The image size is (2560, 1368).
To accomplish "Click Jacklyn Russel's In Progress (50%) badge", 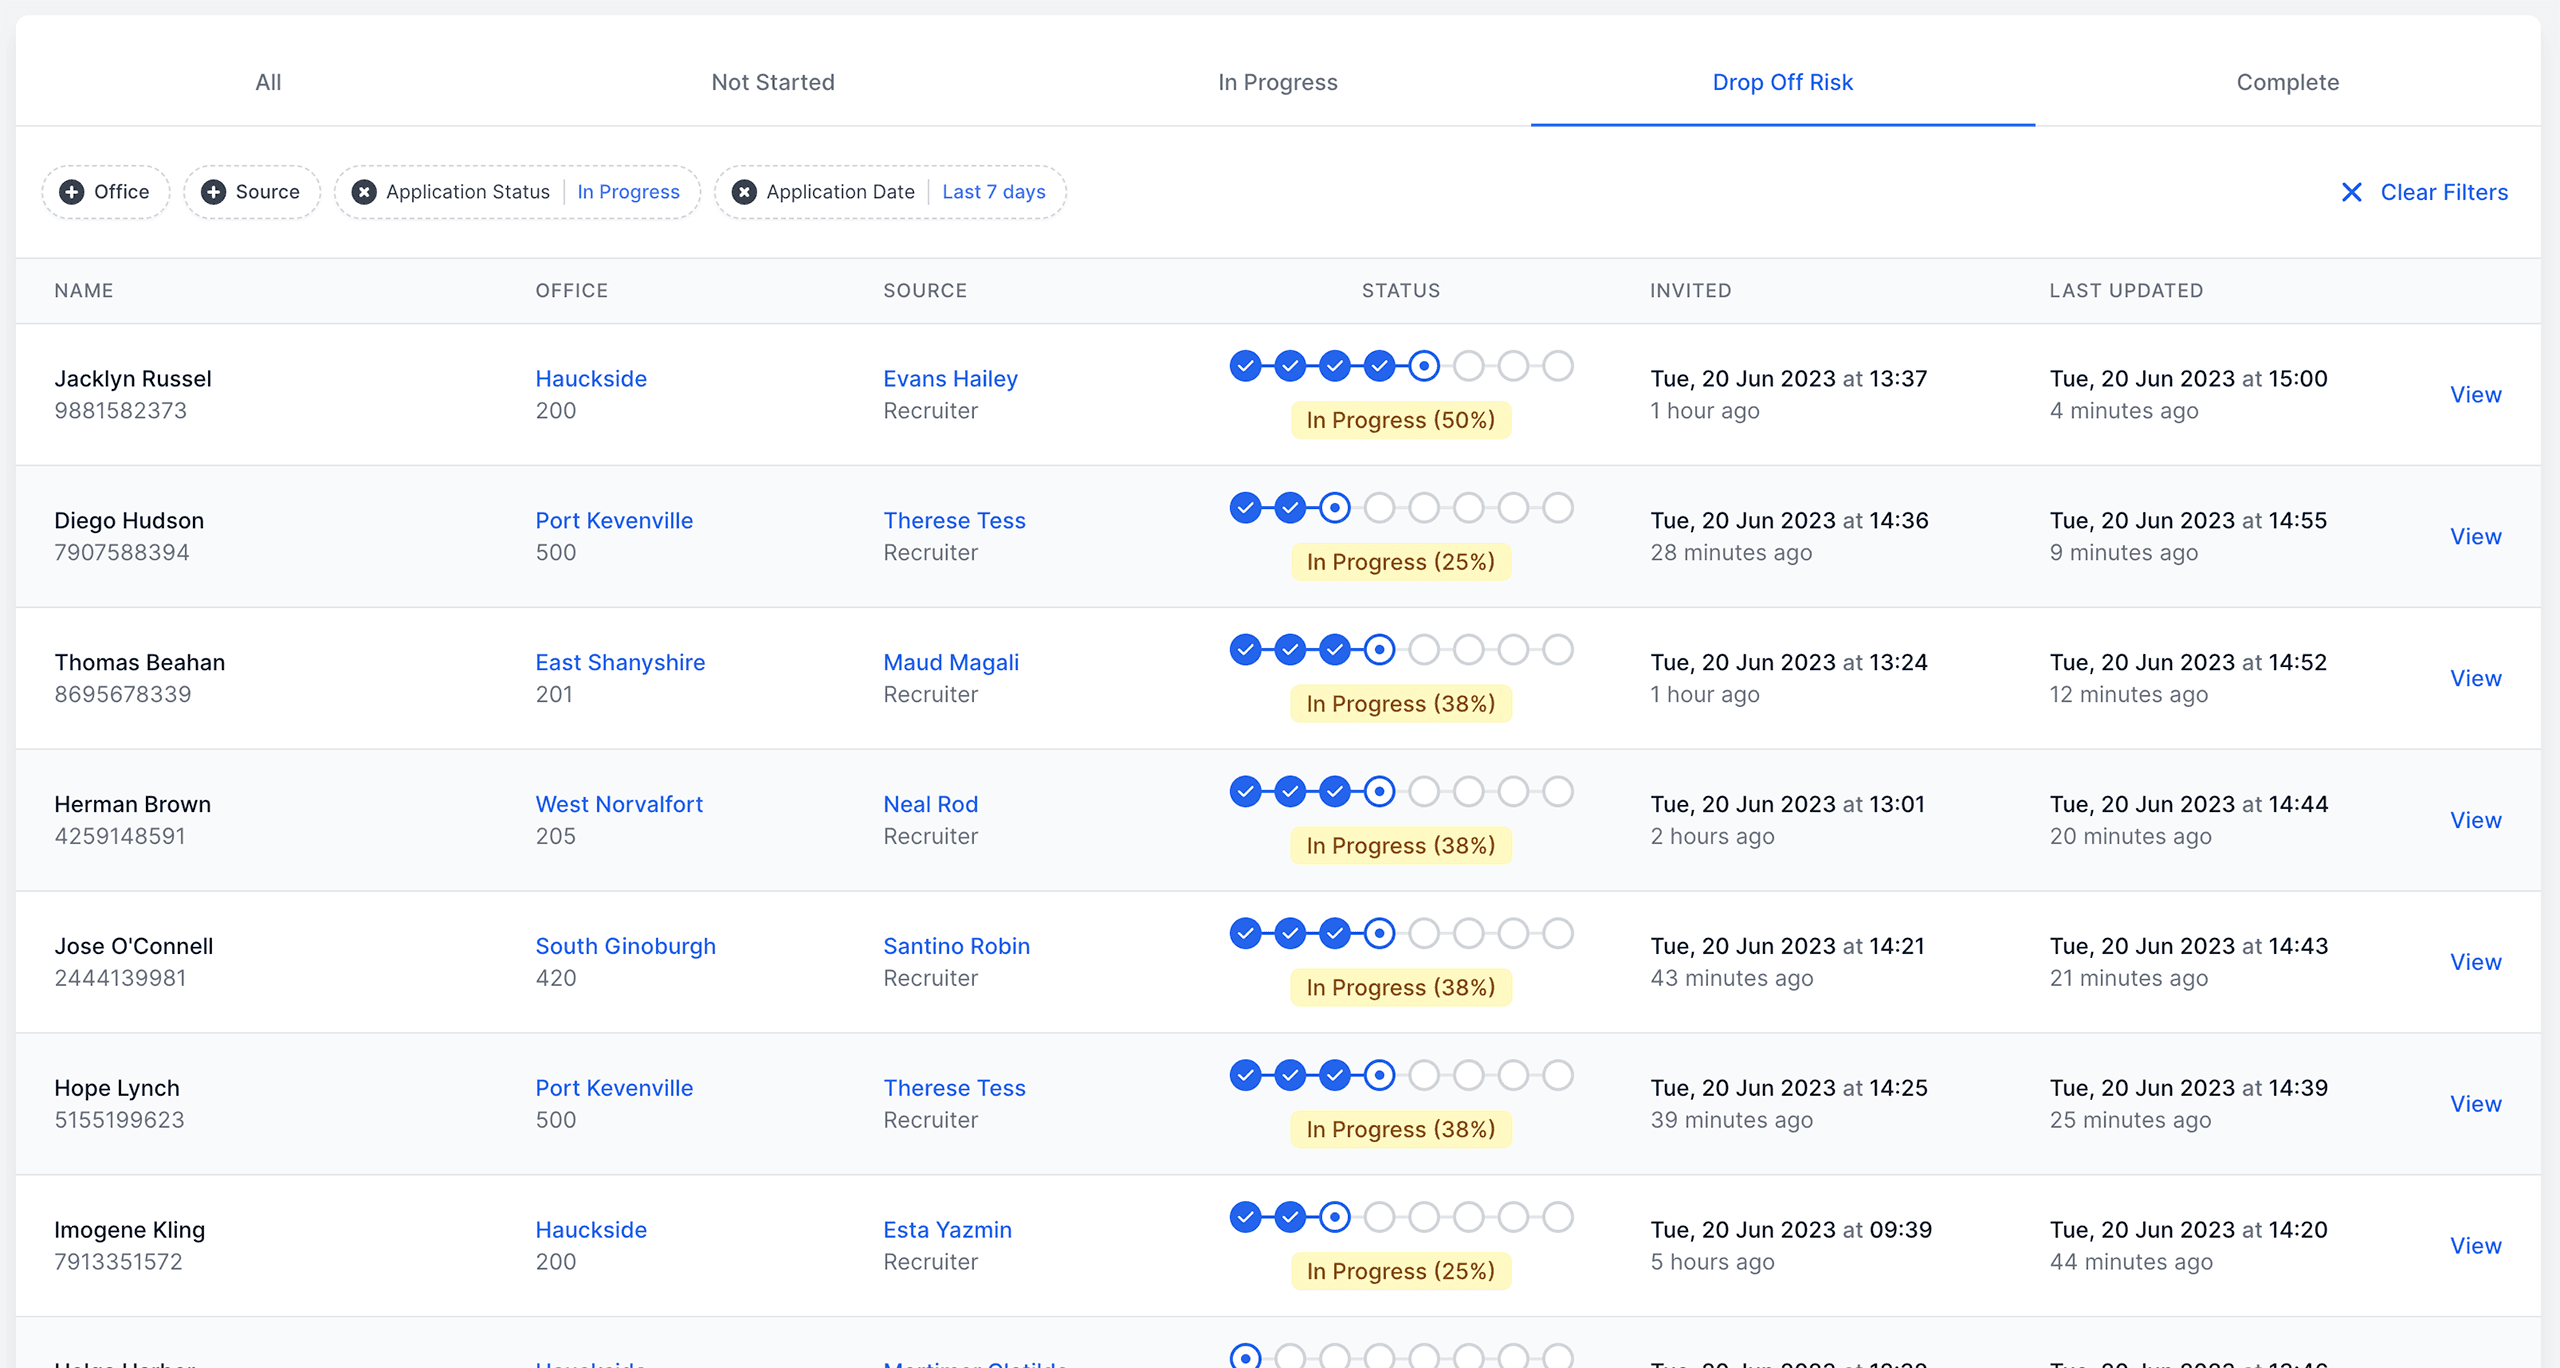I will coord(1400,420).
